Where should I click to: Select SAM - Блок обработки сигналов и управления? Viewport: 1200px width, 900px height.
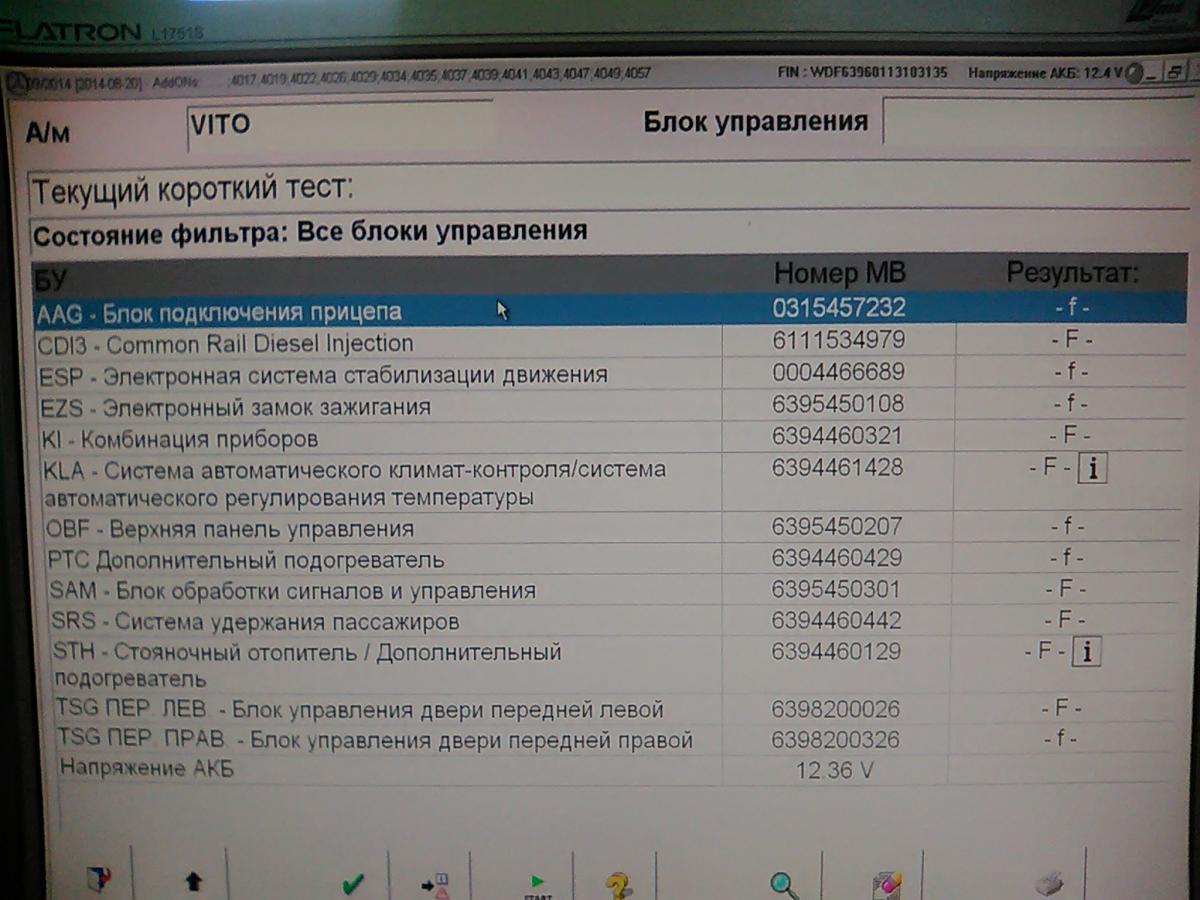(293, 591)
